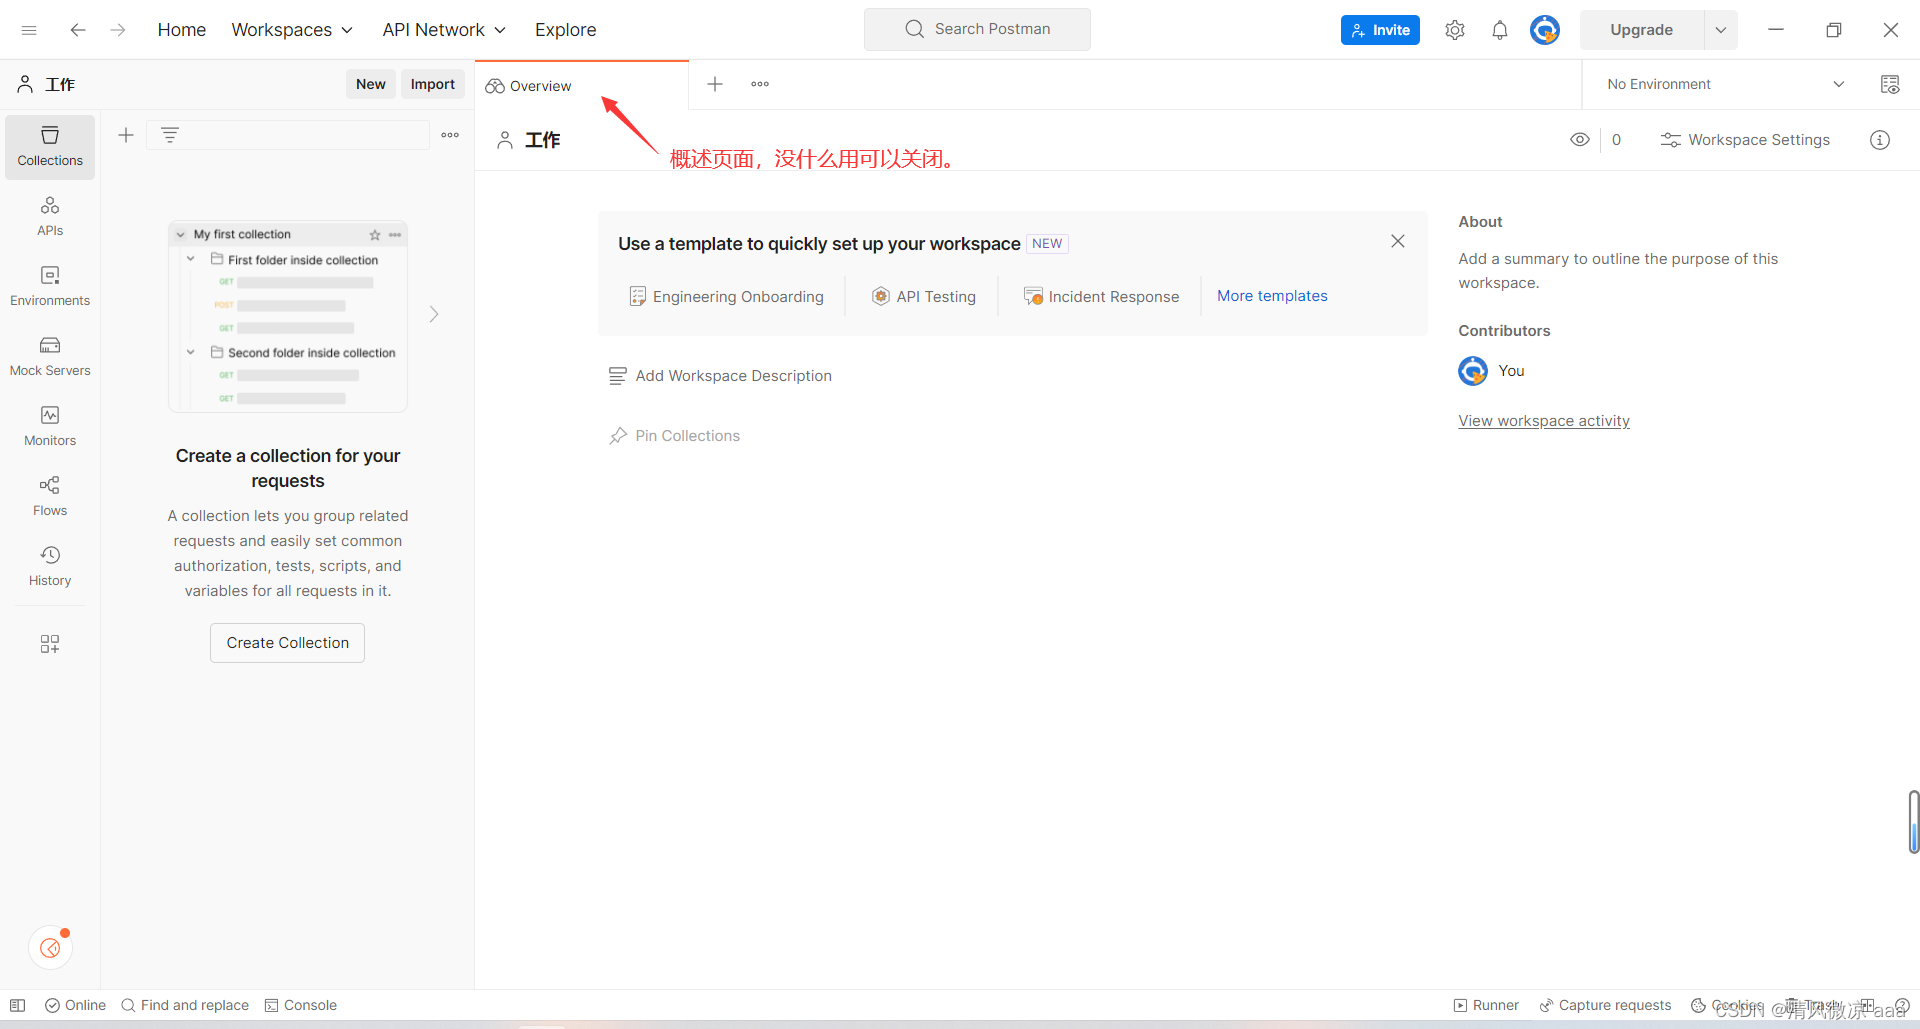Open View workspace activity link

[x=1544, y=421]
